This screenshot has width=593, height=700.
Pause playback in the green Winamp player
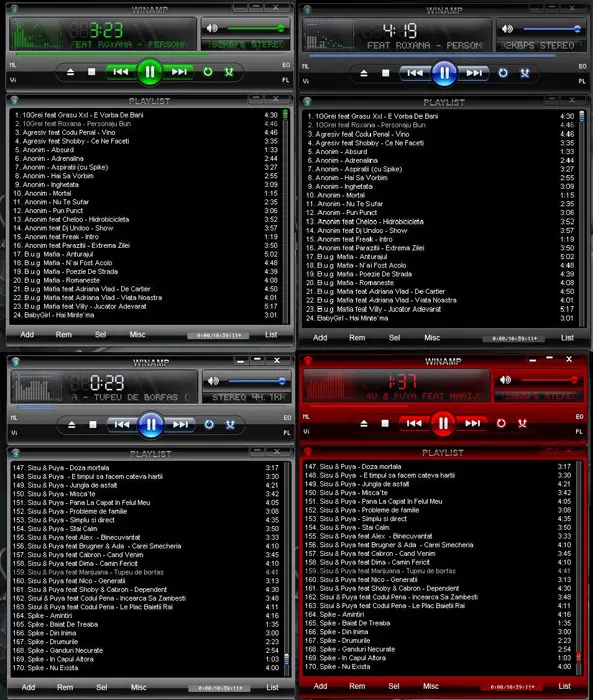(x=150, y=72)
